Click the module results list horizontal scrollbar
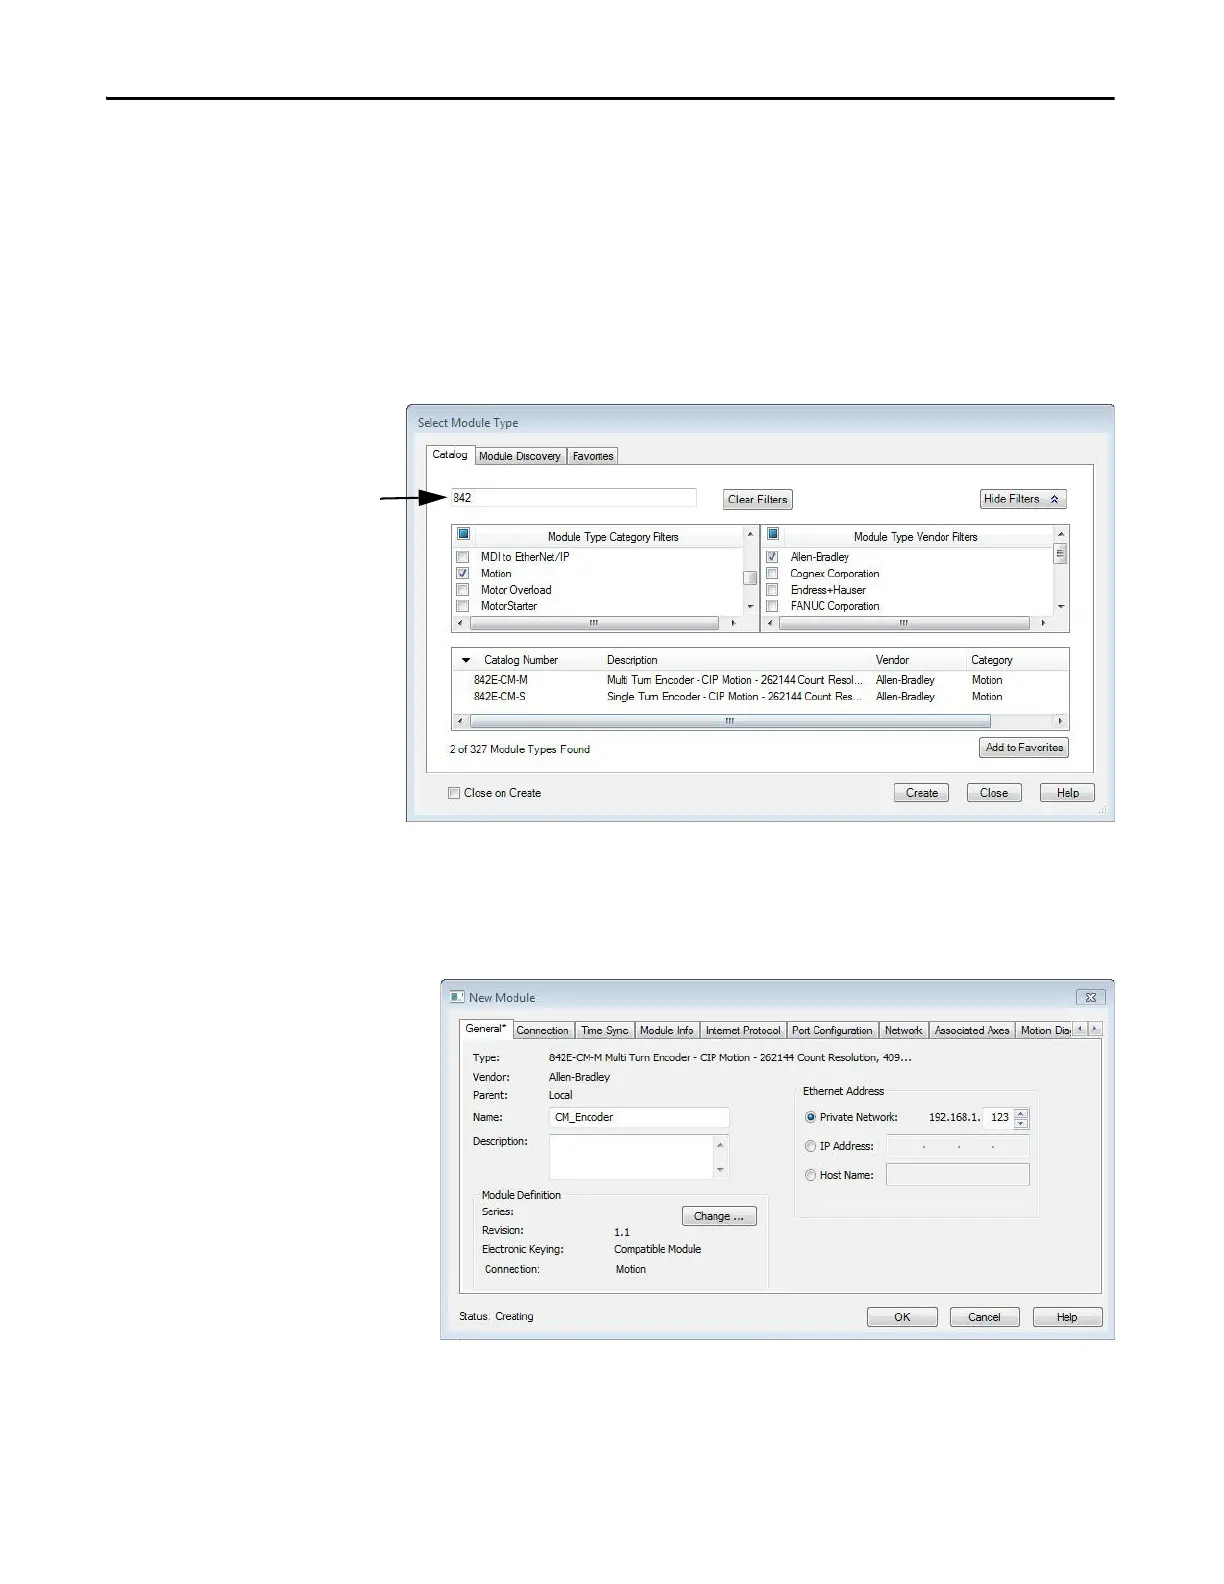The height and width of the screenshot is (1584, 1224). [730, 721]
